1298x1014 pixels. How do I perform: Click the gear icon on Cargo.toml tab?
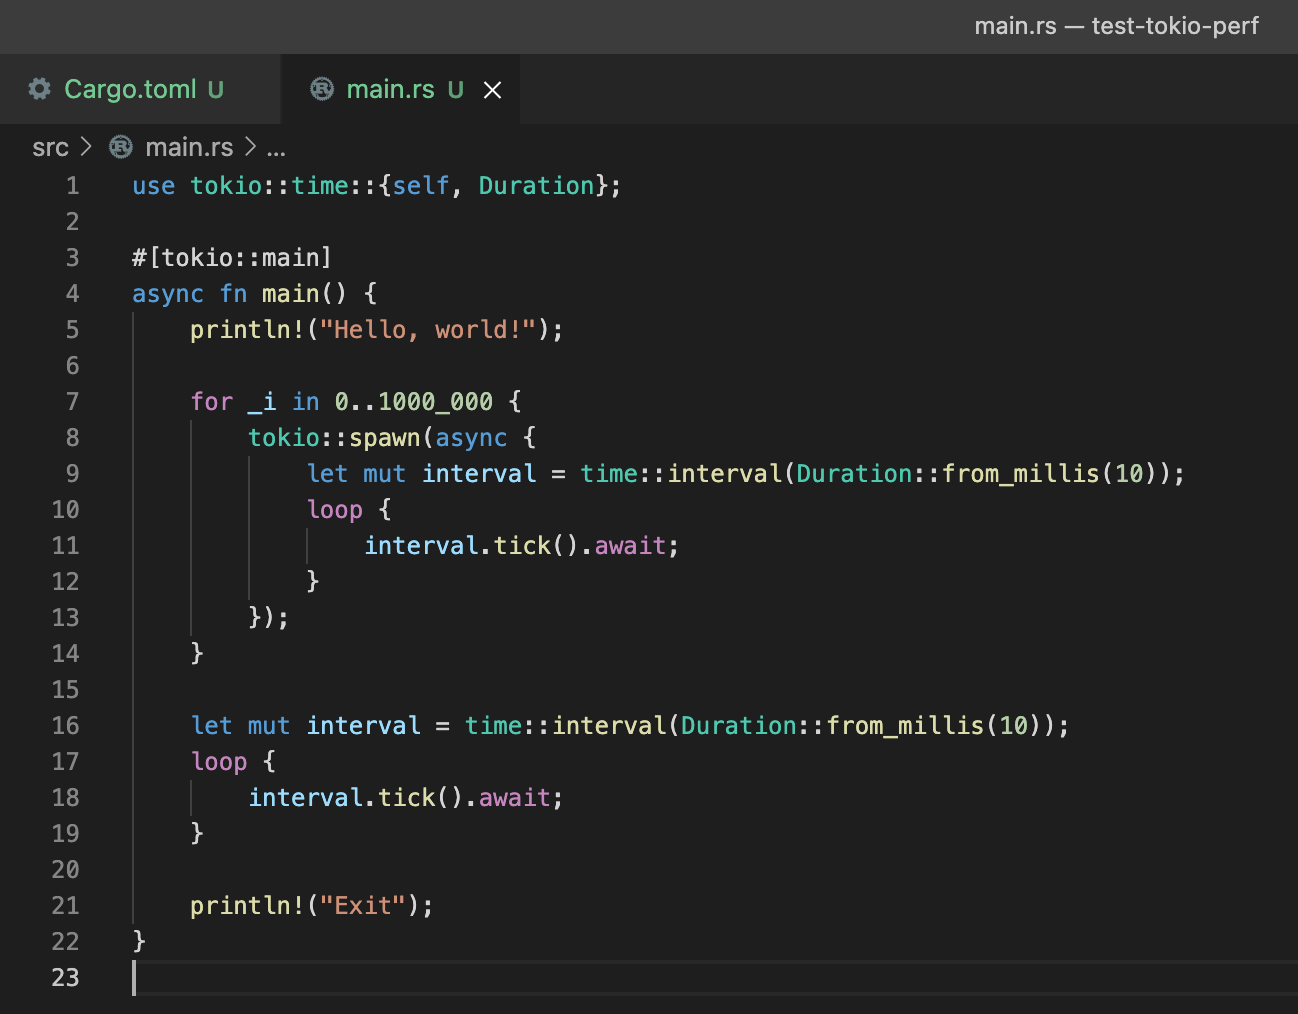point(40,89)
